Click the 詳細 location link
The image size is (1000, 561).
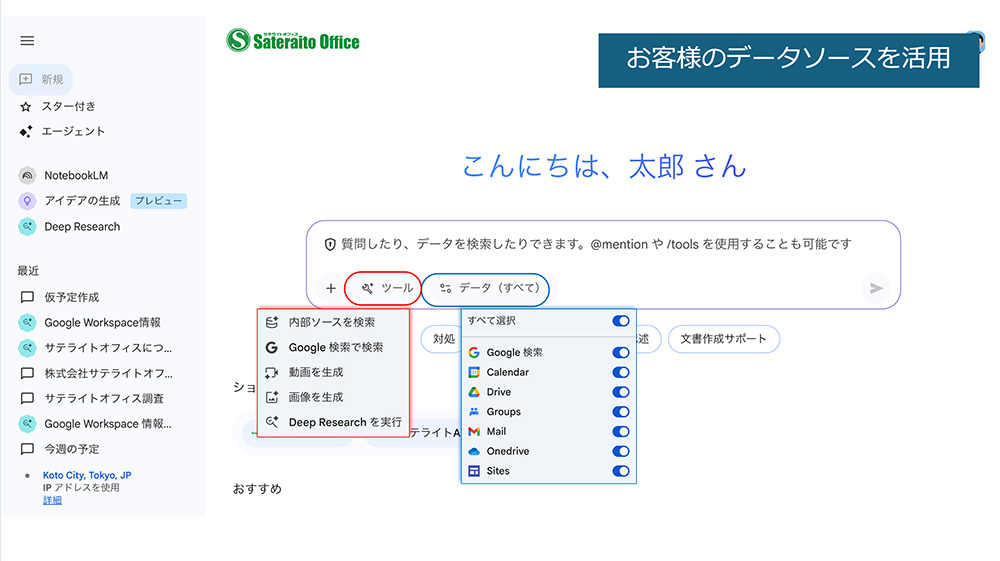tap(52, 500)
